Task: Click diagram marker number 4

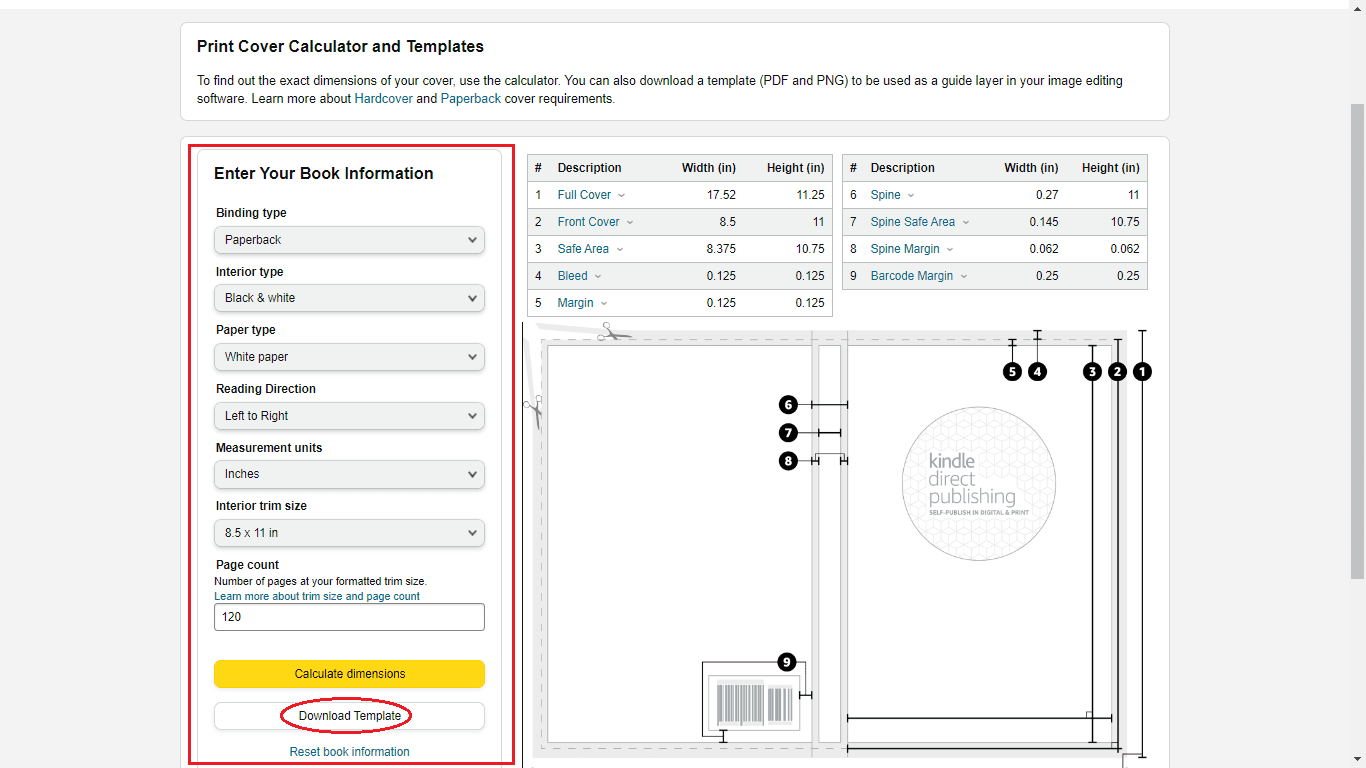Action: pyautogui.click(x=1038, y=371)
